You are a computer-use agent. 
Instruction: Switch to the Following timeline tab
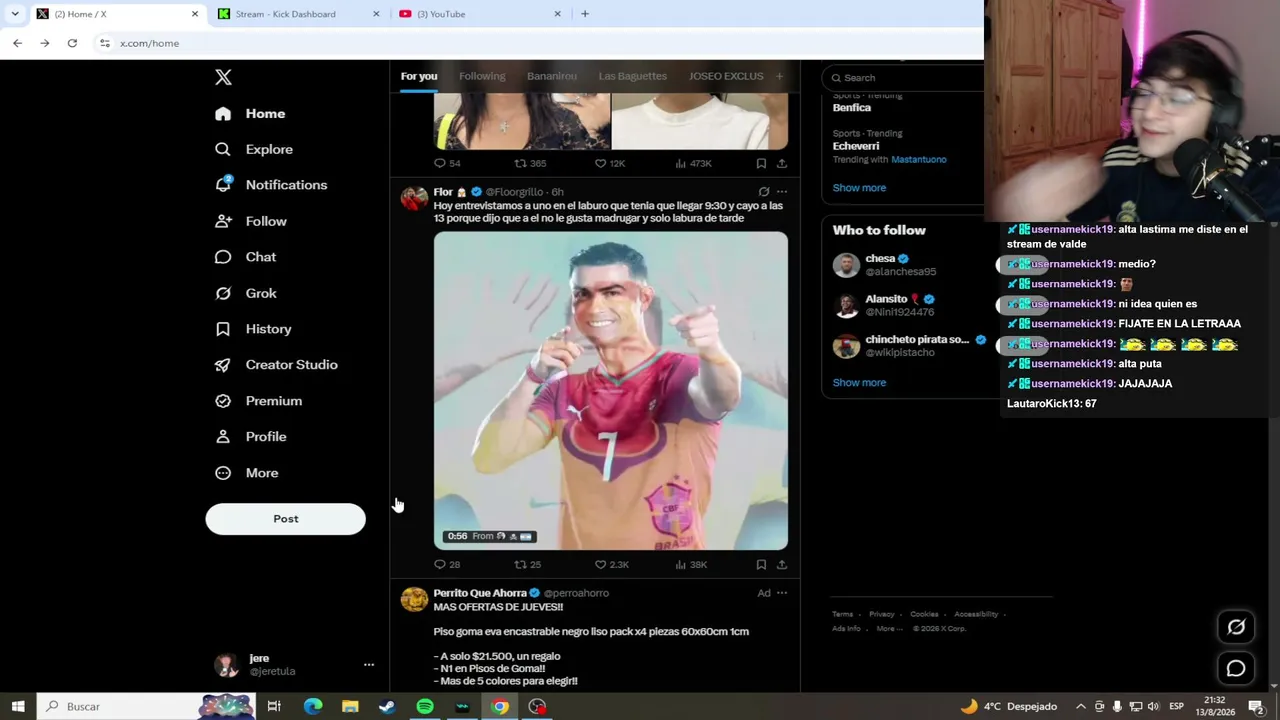tap(482, 76)
